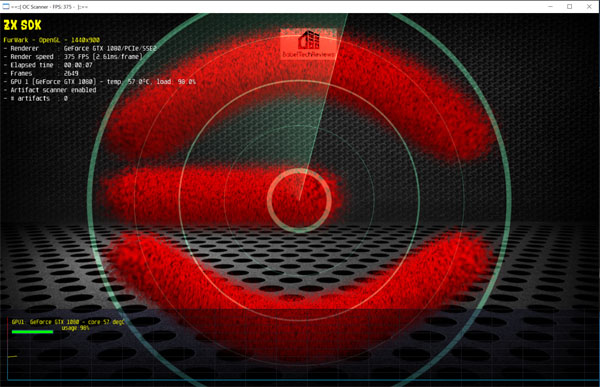Select the FurMark - OpenGL - 1440x900 line
Viewport: 600px width, 387px height.
[x=52, y=40]
